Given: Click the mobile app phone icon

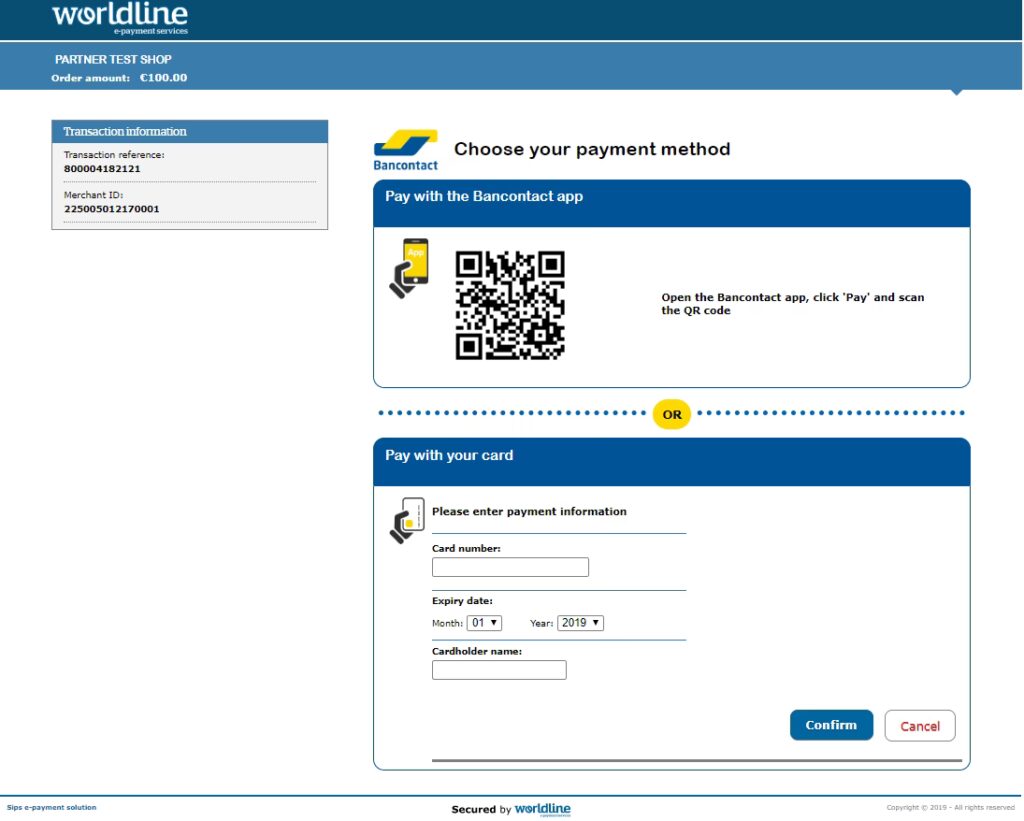Looking at the screenshot, I should pos(409,268).
